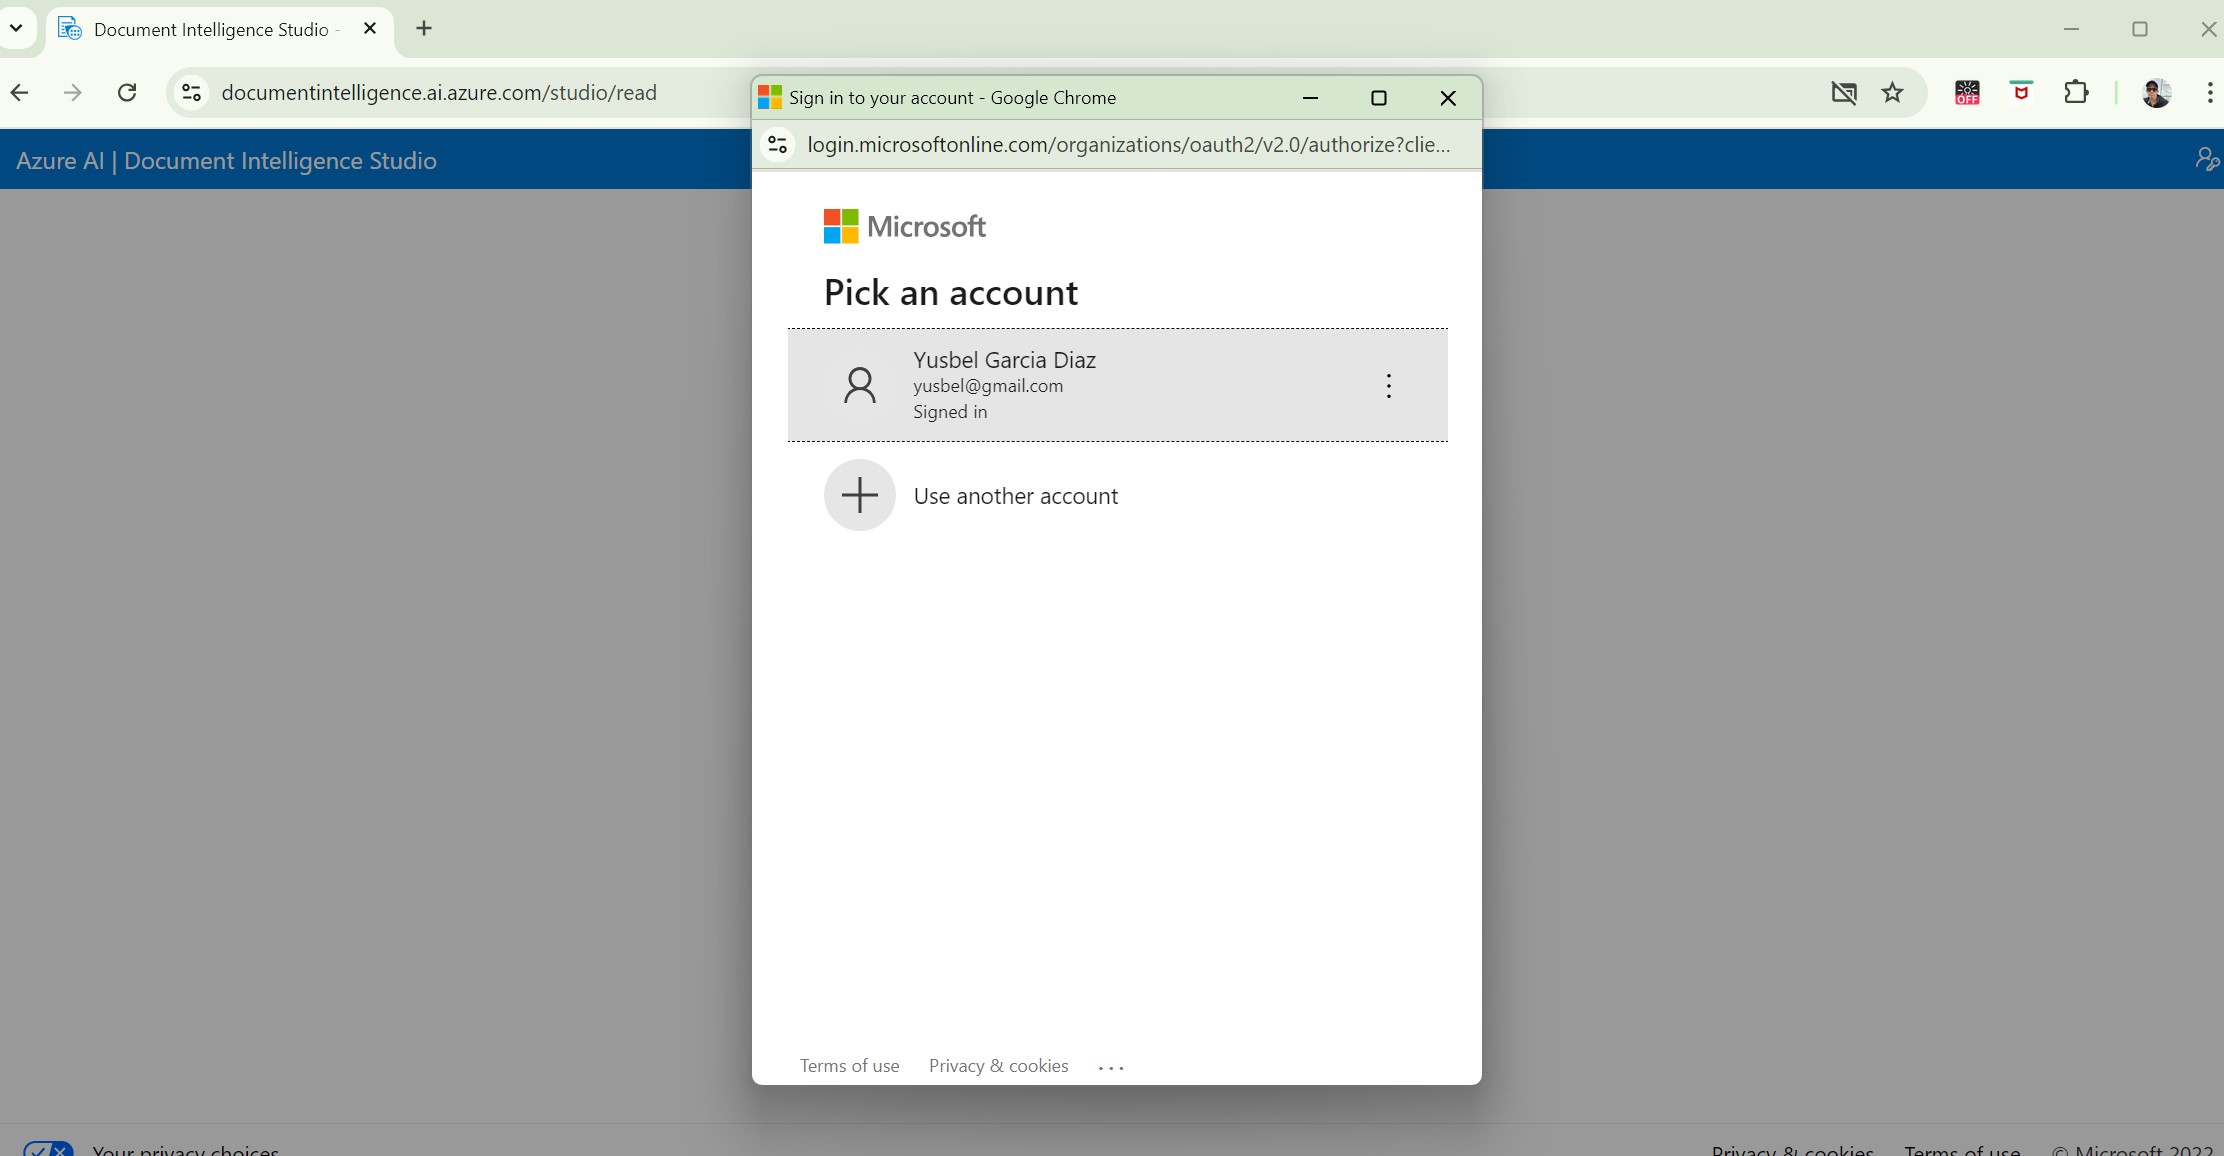Close the Sign in to your account popup
The width and height of the screenshot is (2224, 1156).
pyautogui.click(x=1448, y=98)
